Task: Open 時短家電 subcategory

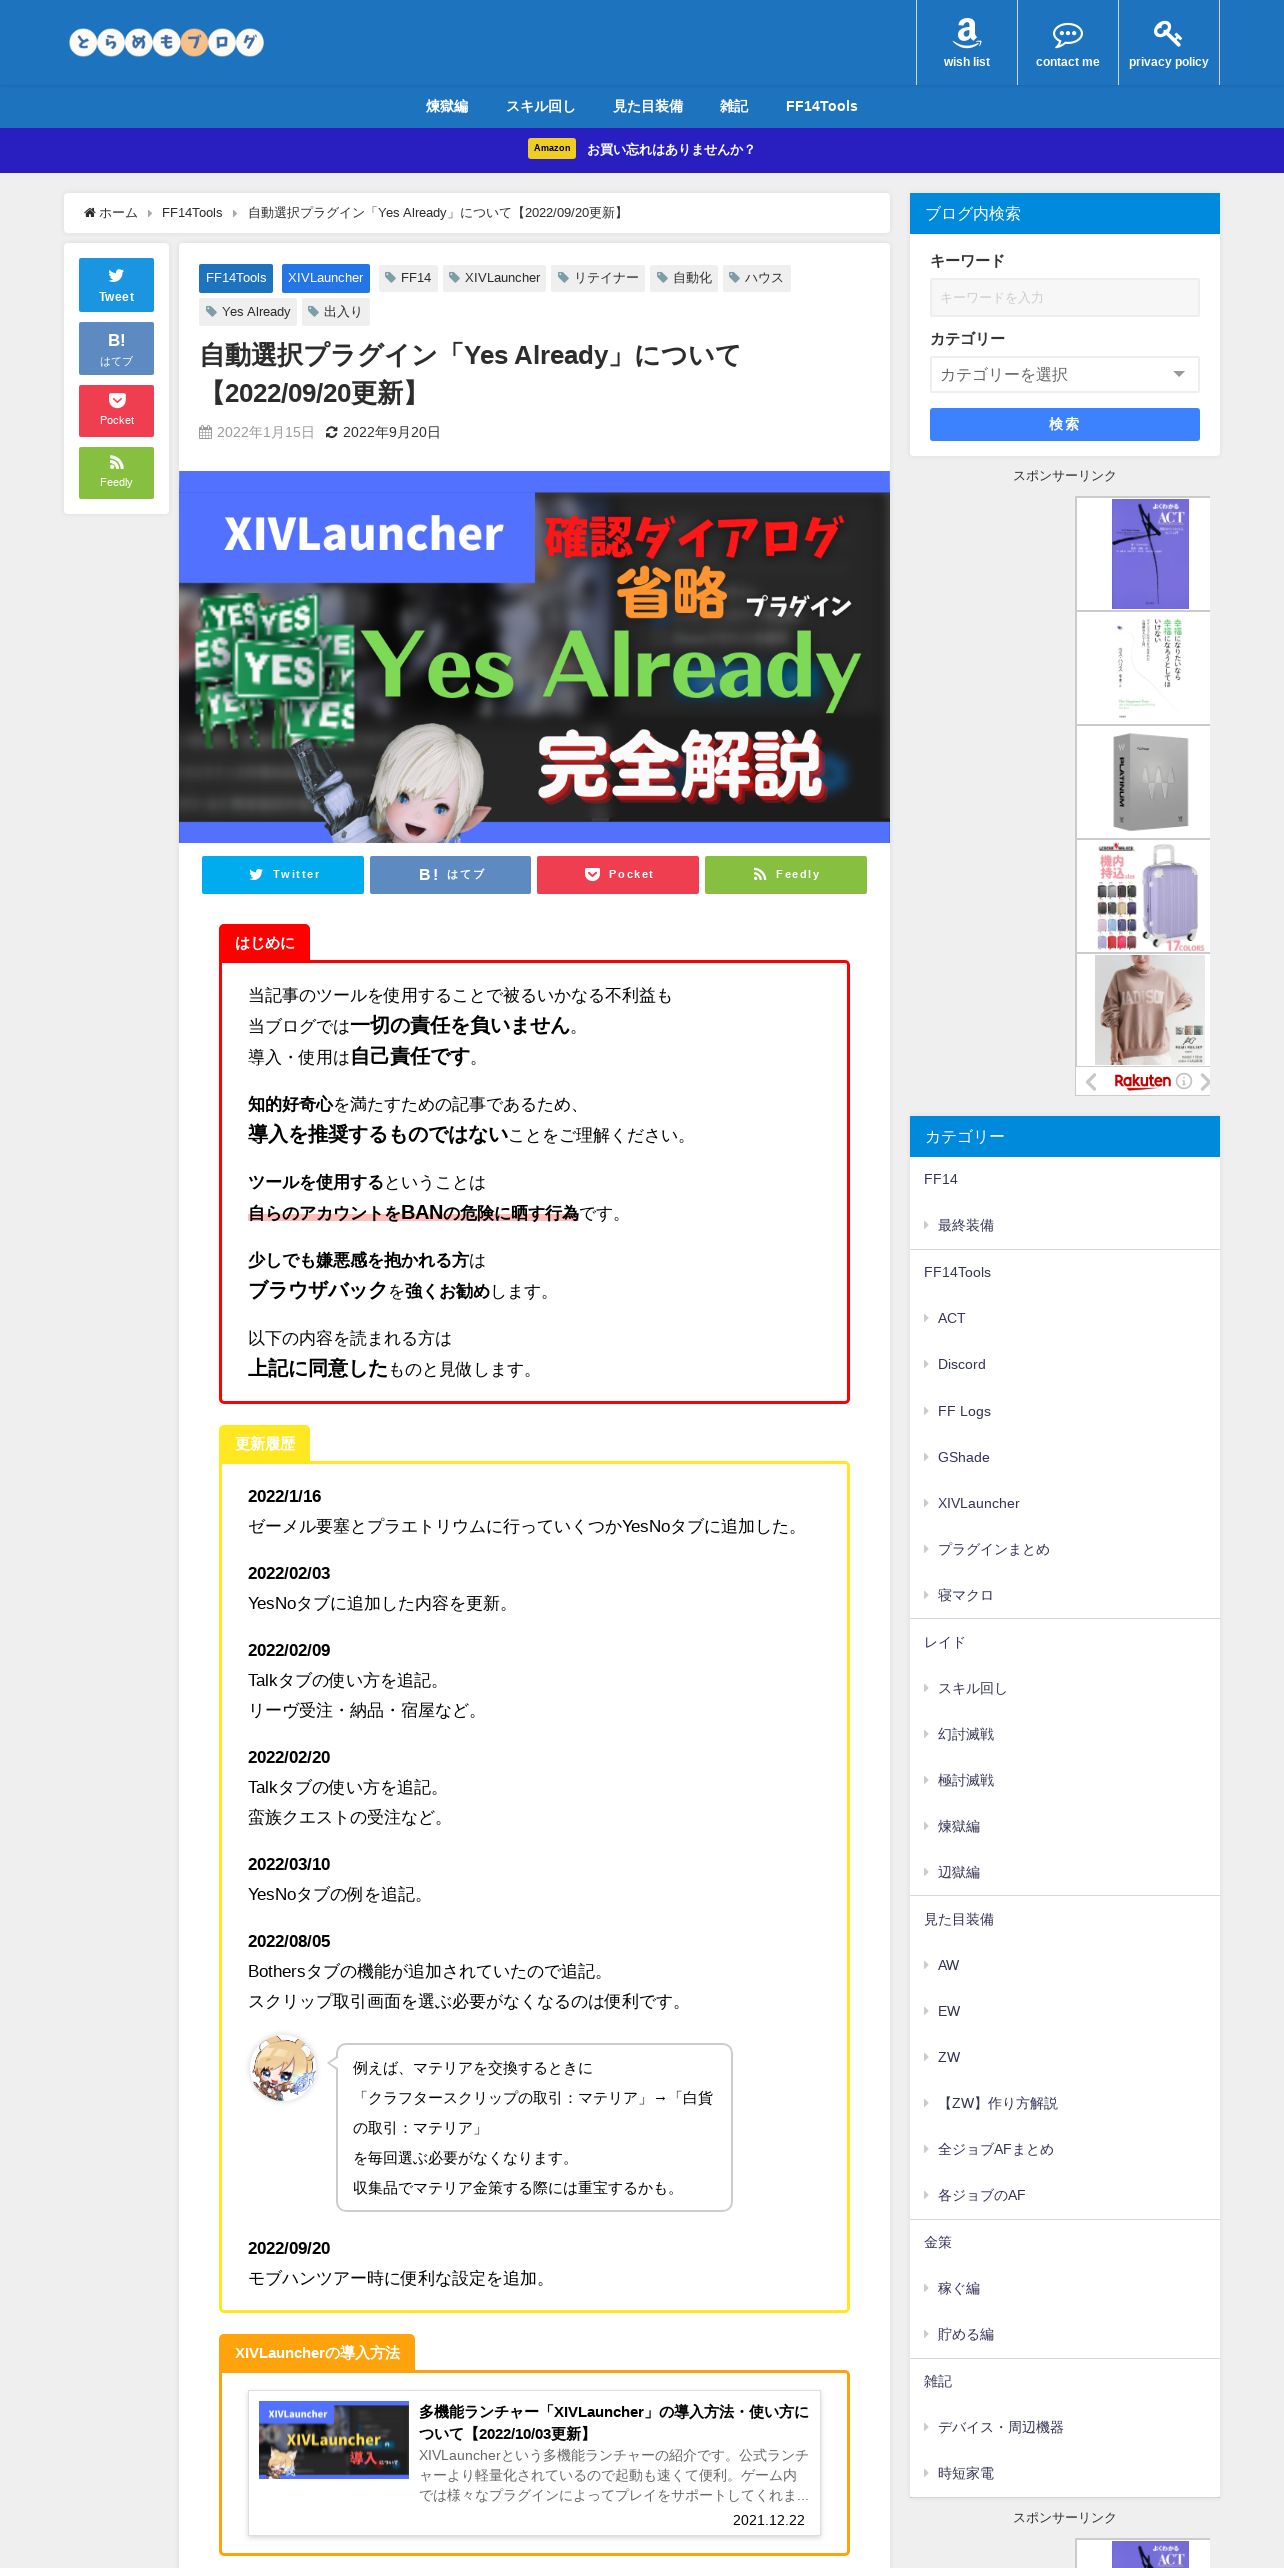Action: (966, 2473)
